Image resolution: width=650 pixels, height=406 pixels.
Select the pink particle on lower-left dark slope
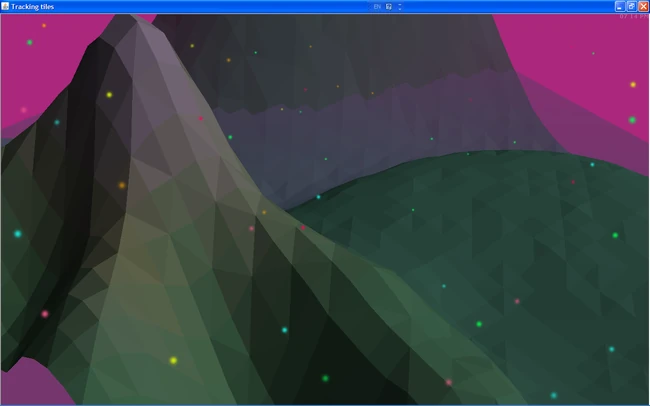click(45, 314)
